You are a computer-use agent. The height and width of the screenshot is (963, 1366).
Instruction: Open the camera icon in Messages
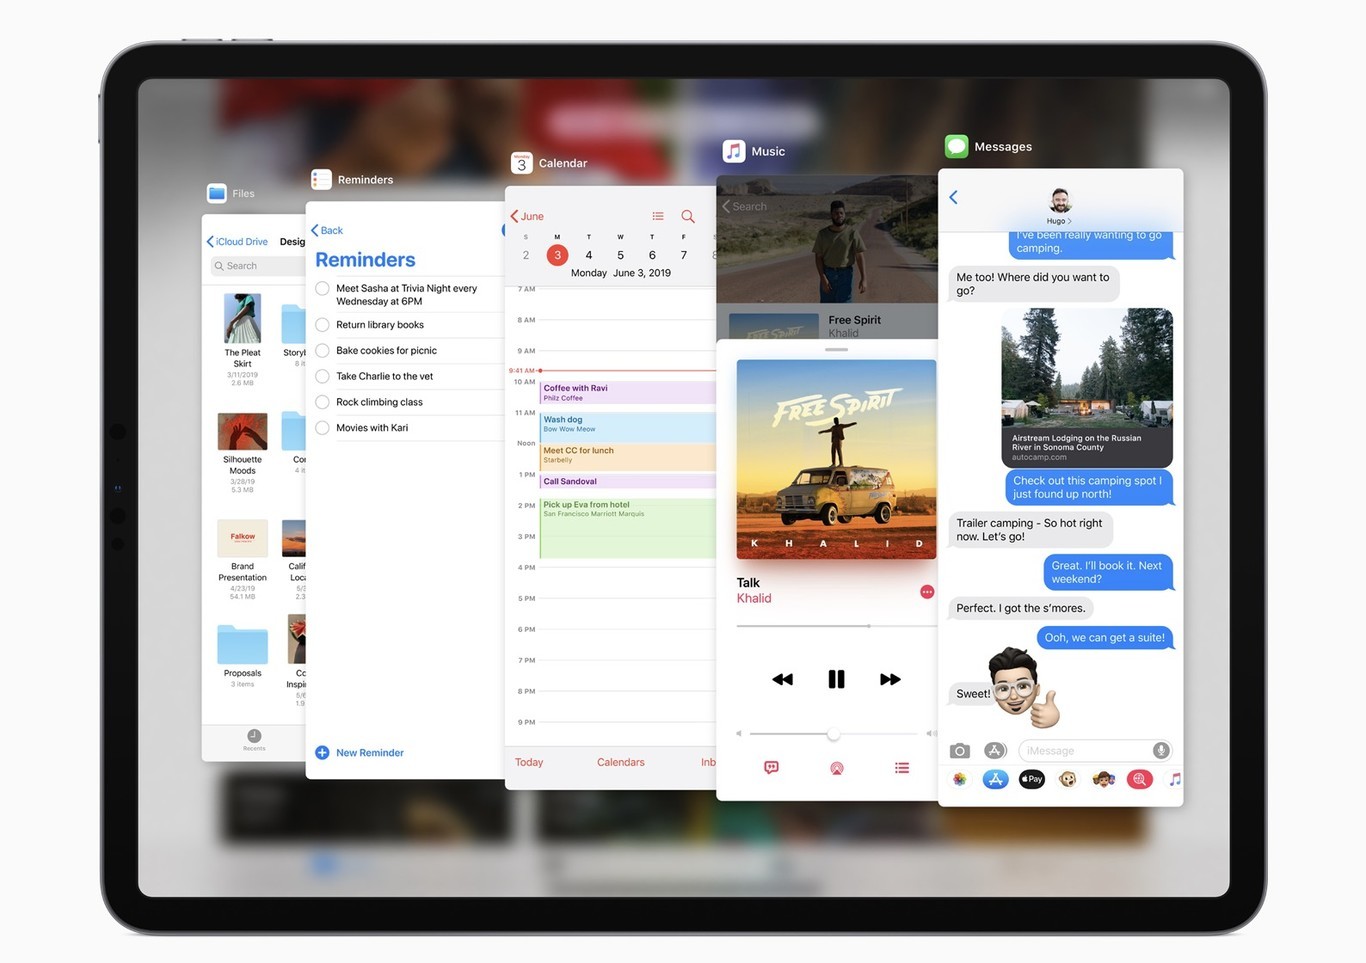coord(959,750)
